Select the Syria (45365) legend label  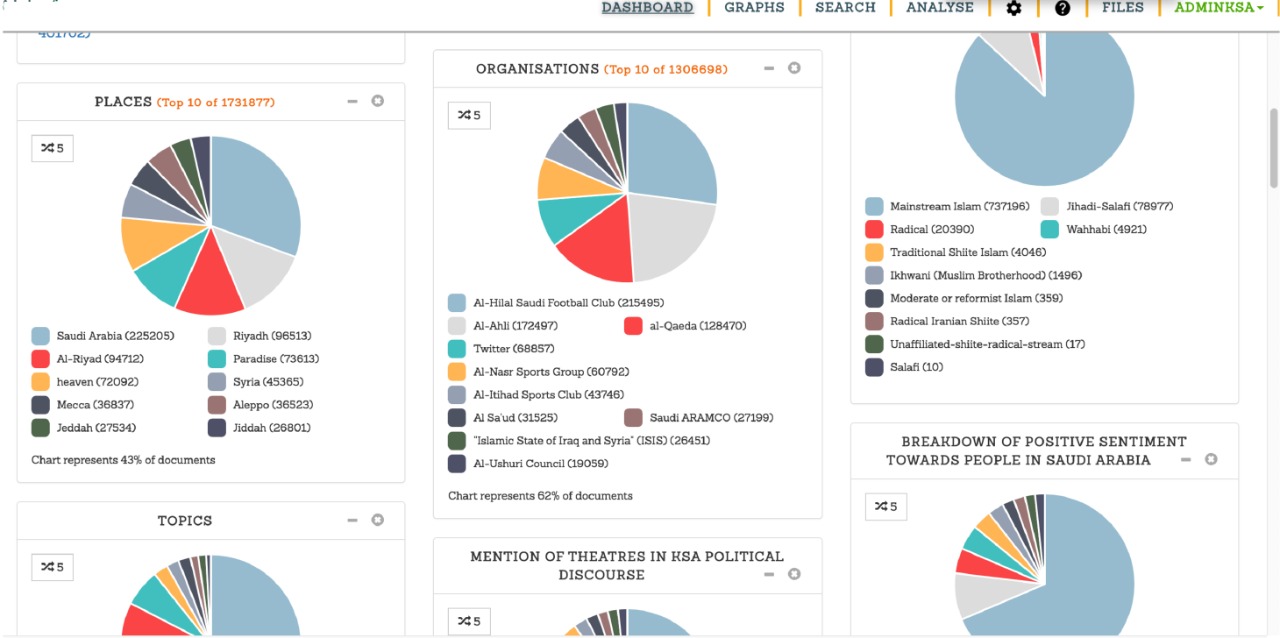[x=268, y=382]
